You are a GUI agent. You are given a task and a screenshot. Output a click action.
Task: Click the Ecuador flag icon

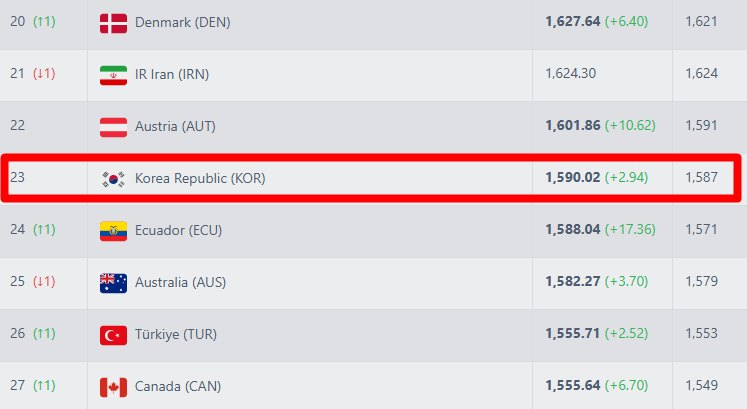tap(113, 230)
